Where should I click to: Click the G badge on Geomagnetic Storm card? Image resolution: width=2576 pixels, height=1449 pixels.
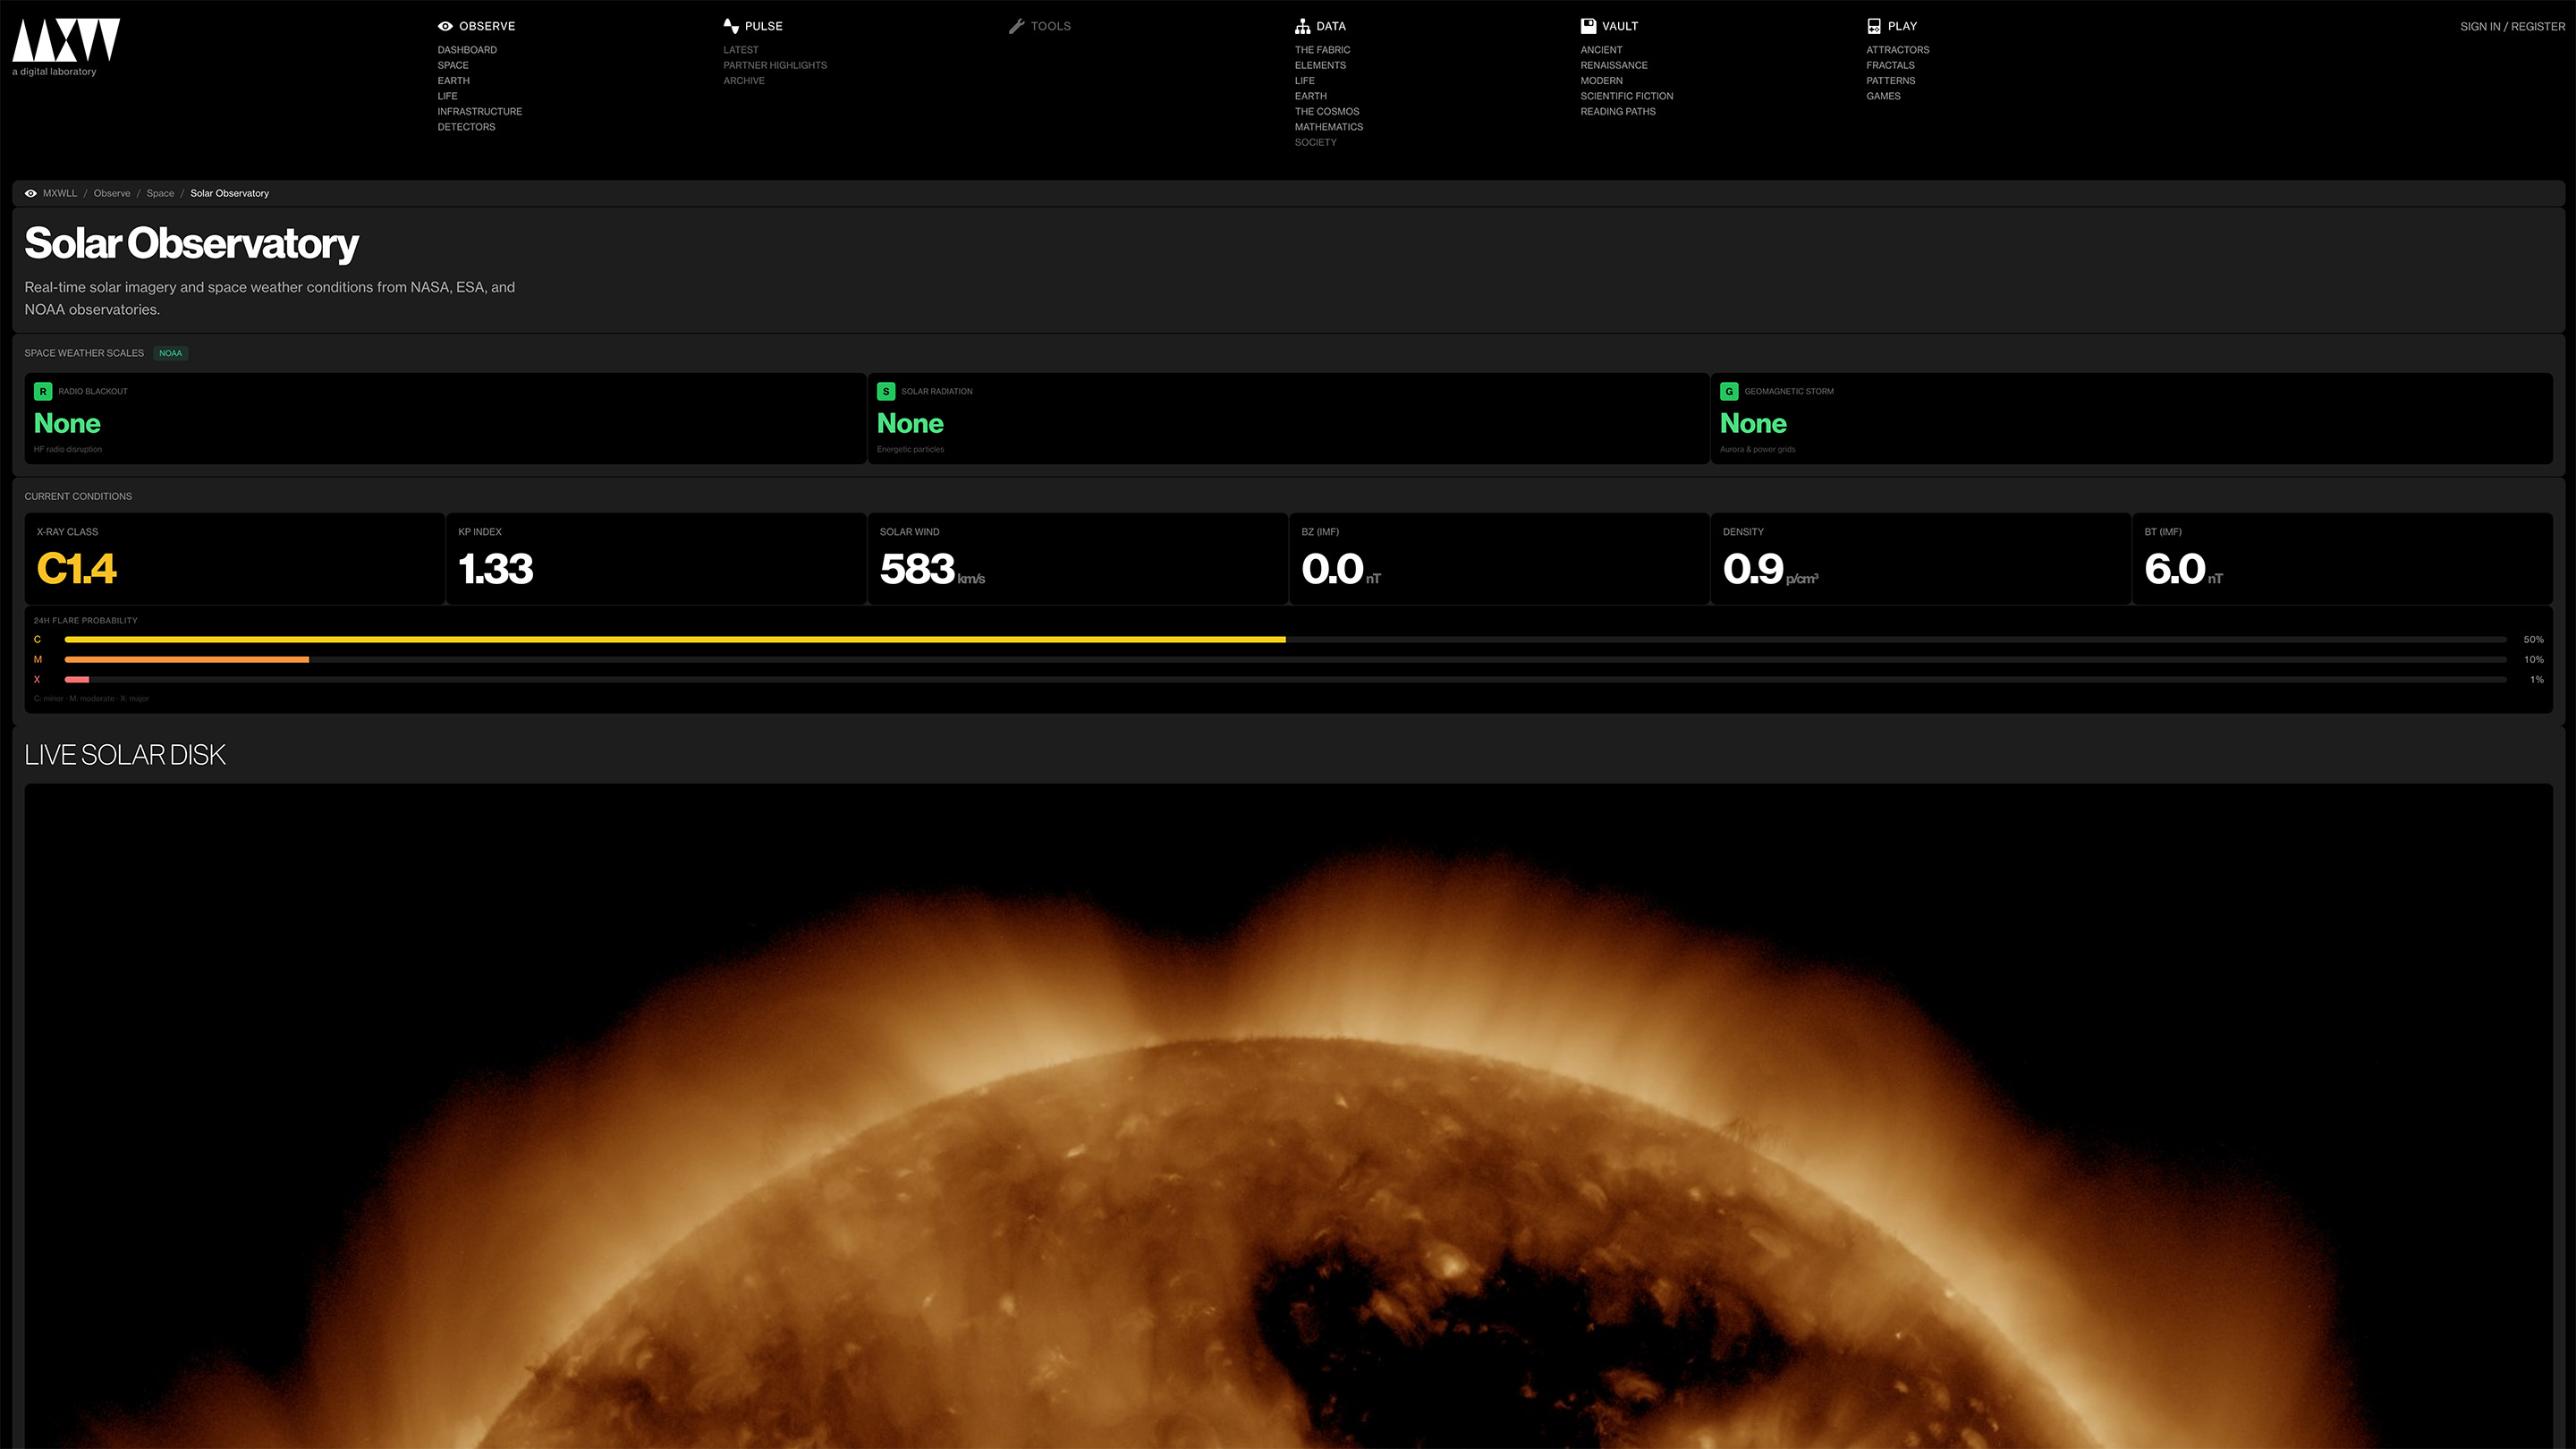[x=1728, y=391]
